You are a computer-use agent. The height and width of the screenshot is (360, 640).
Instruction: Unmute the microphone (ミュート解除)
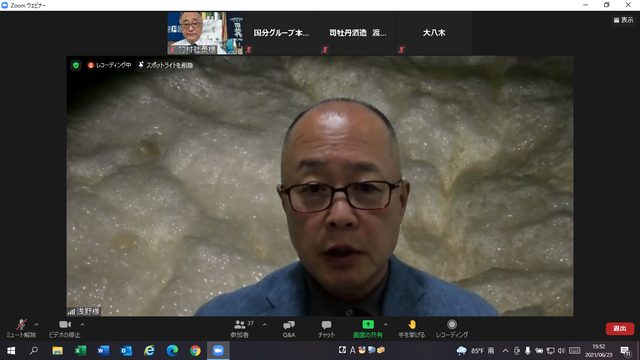(21, 329)
